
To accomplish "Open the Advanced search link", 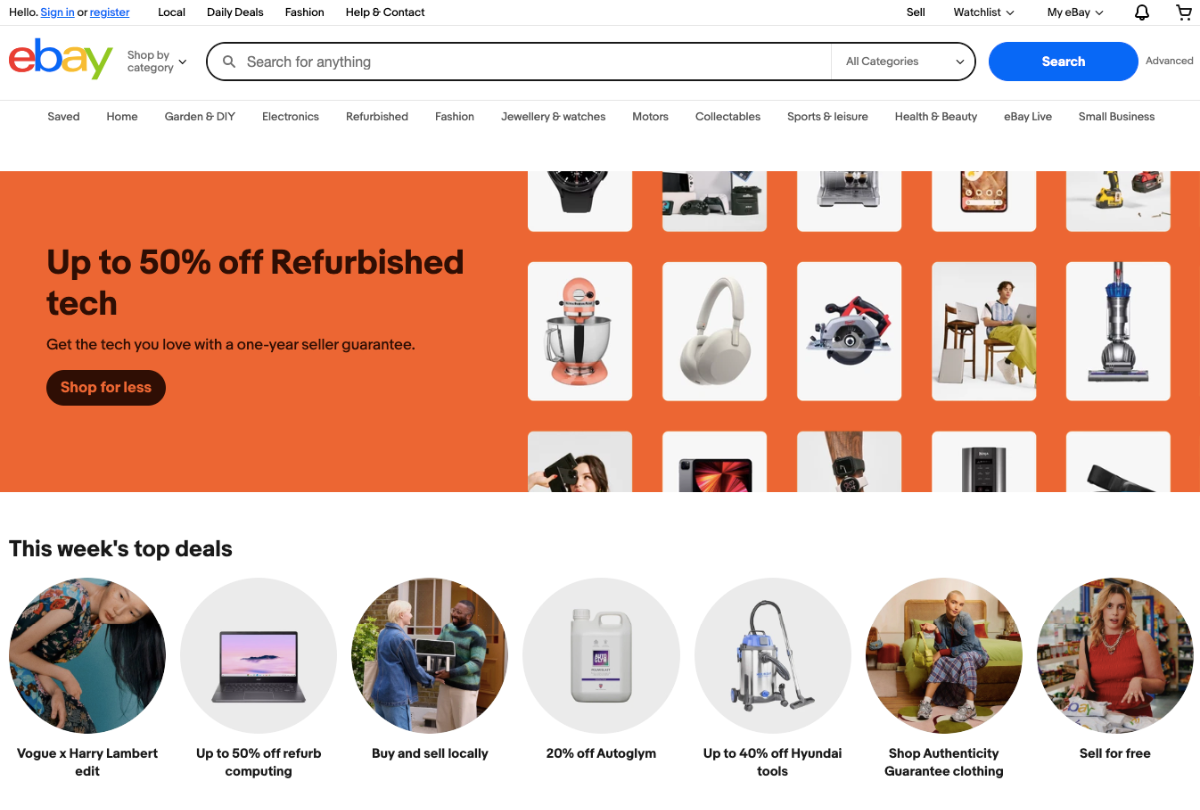I will (x=1169, y=61).
